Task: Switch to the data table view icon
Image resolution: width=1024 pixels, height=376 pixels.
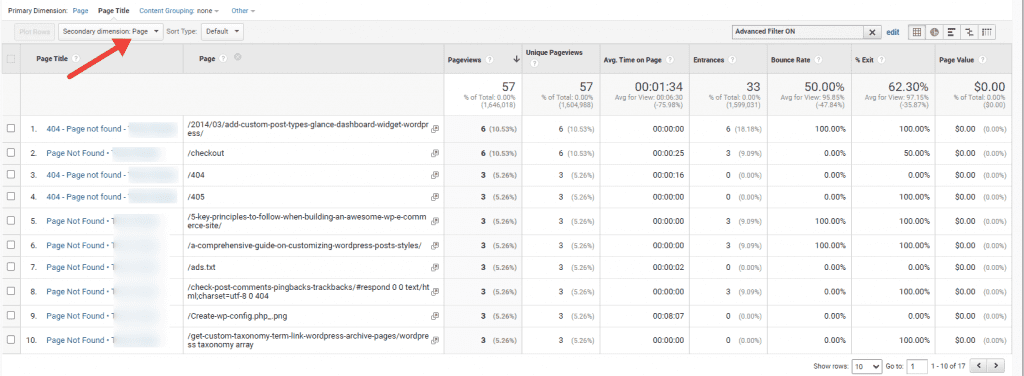Action: click(918, 31)
